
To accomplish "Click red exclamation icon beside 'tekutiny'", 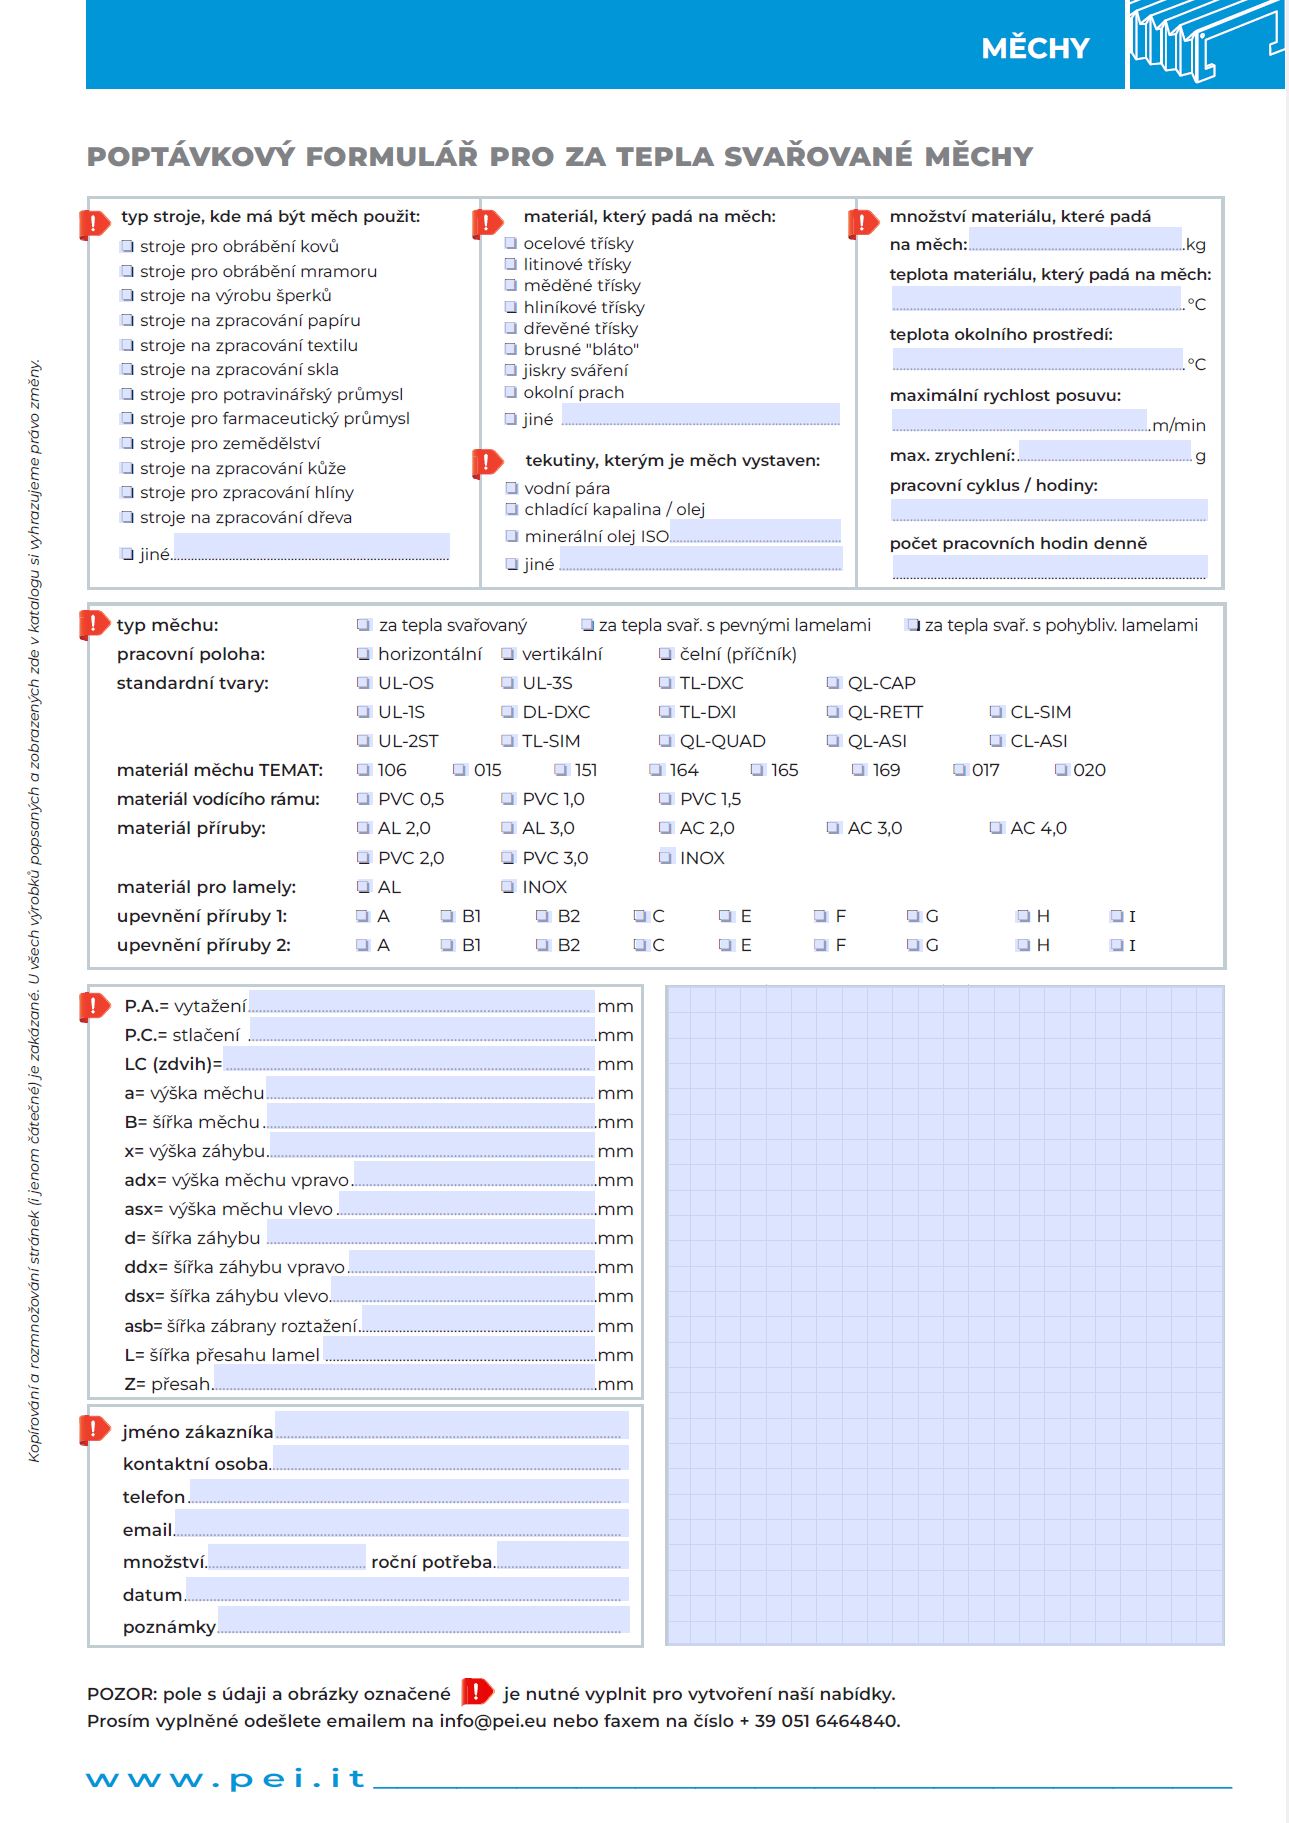I will click(487, 462).
